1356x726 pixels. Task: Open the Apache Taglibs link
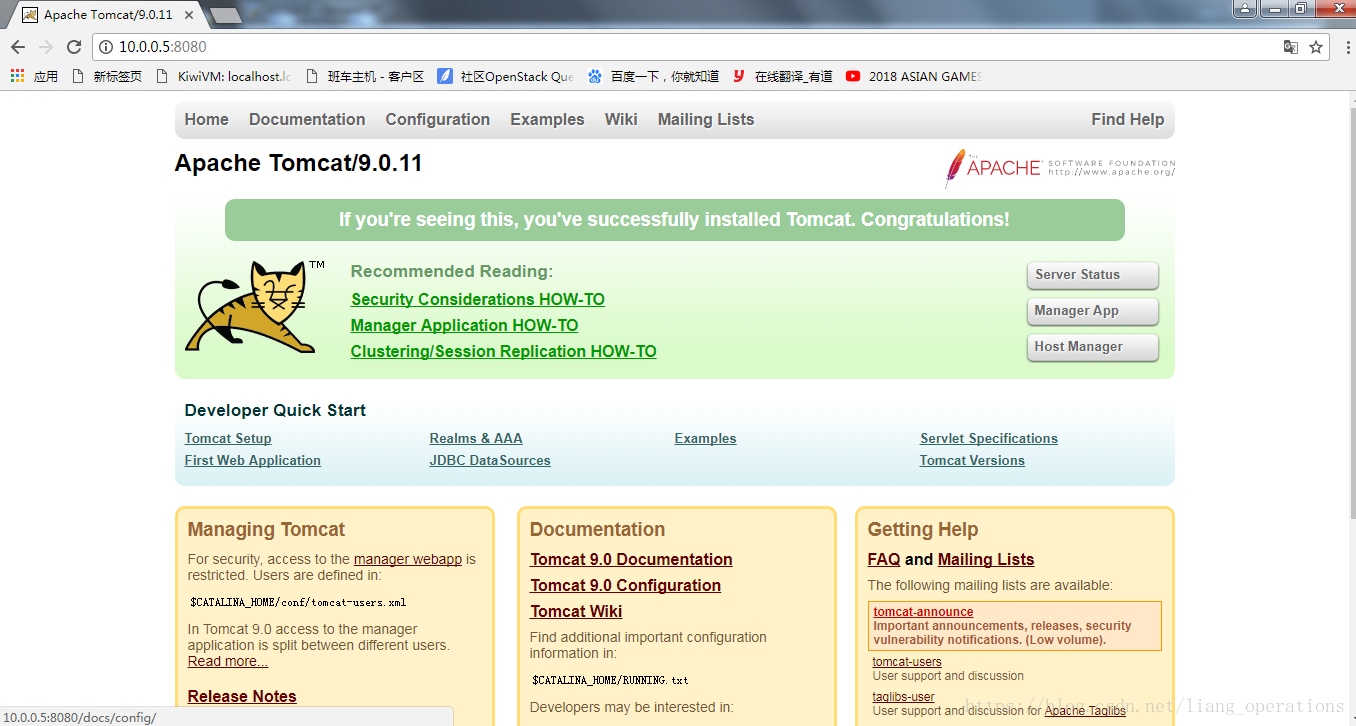coord(1085,711)
